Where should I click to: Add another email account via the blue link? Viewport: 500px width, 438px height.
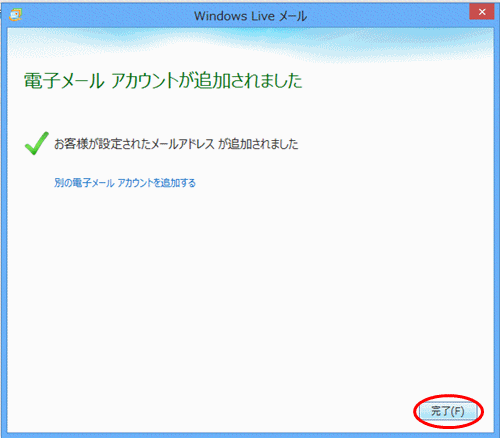point(125,183)
